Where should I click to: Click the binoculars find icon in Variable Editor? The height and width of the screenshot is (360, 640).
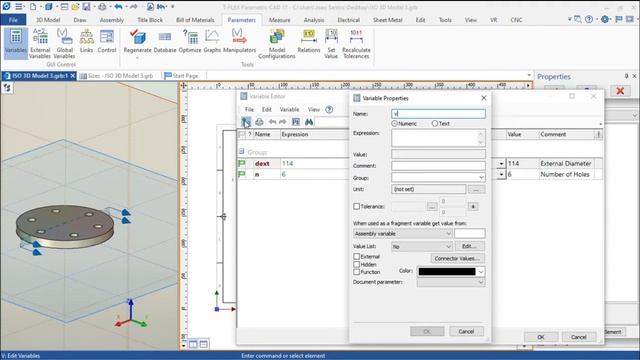(x=309, y=122)
